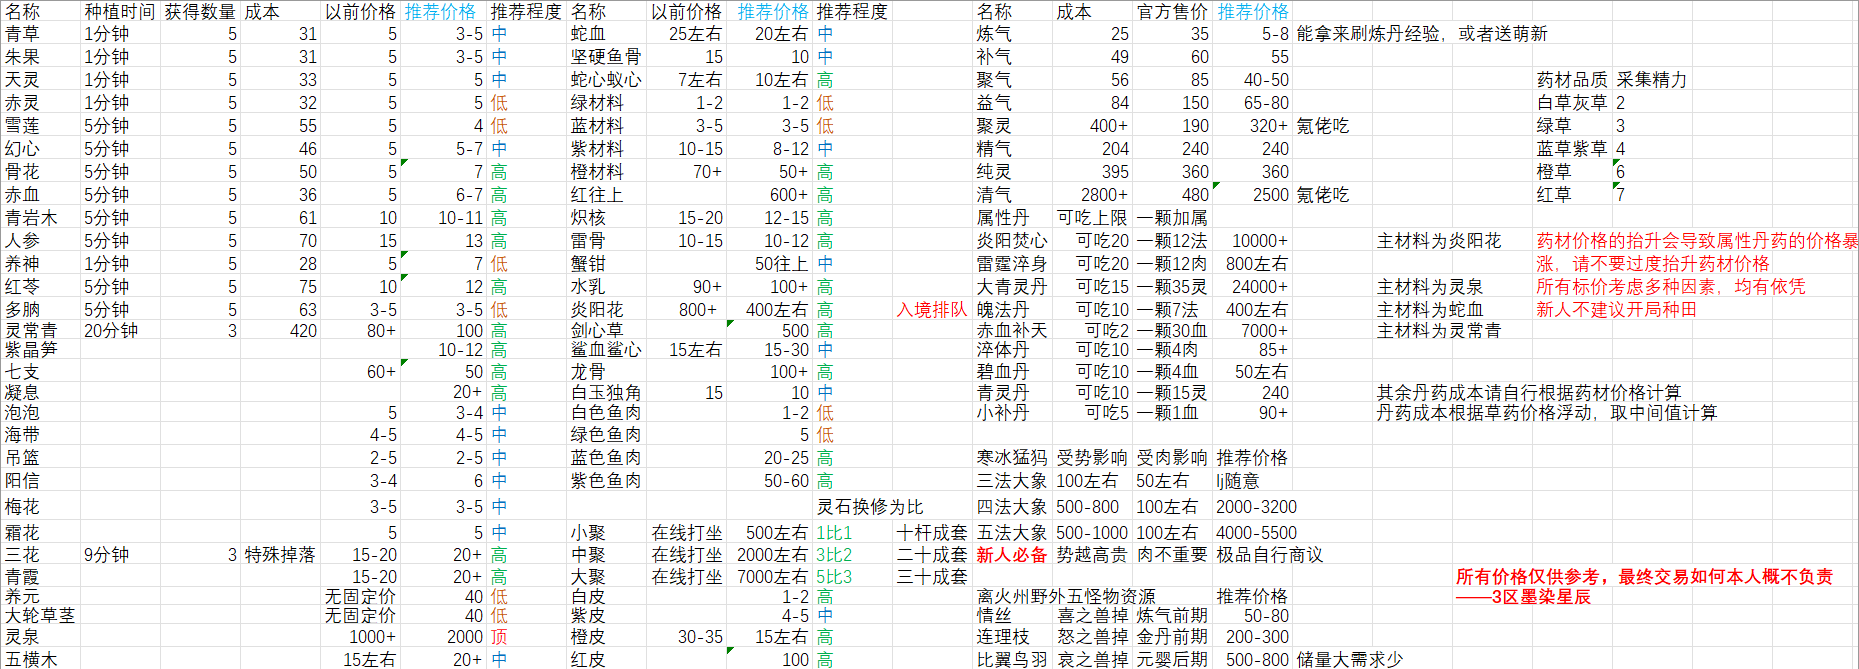Click the 青草 name cell
This screenshot has height=669, width=1859.
22,34
